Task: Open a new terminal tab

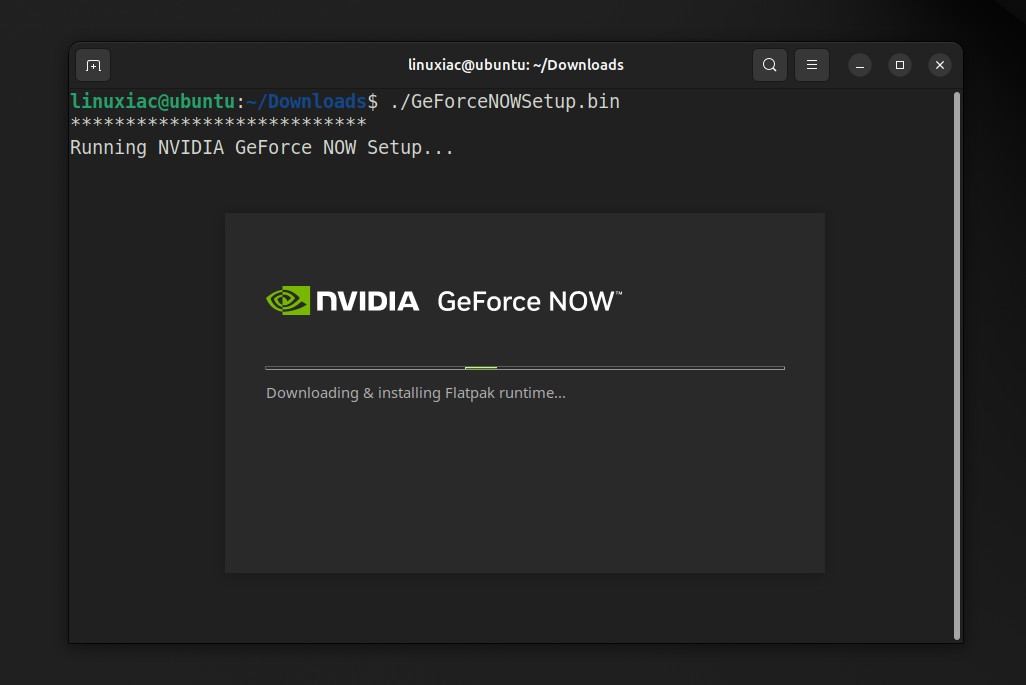Action: pyautogui.click(x=93, y=65)
